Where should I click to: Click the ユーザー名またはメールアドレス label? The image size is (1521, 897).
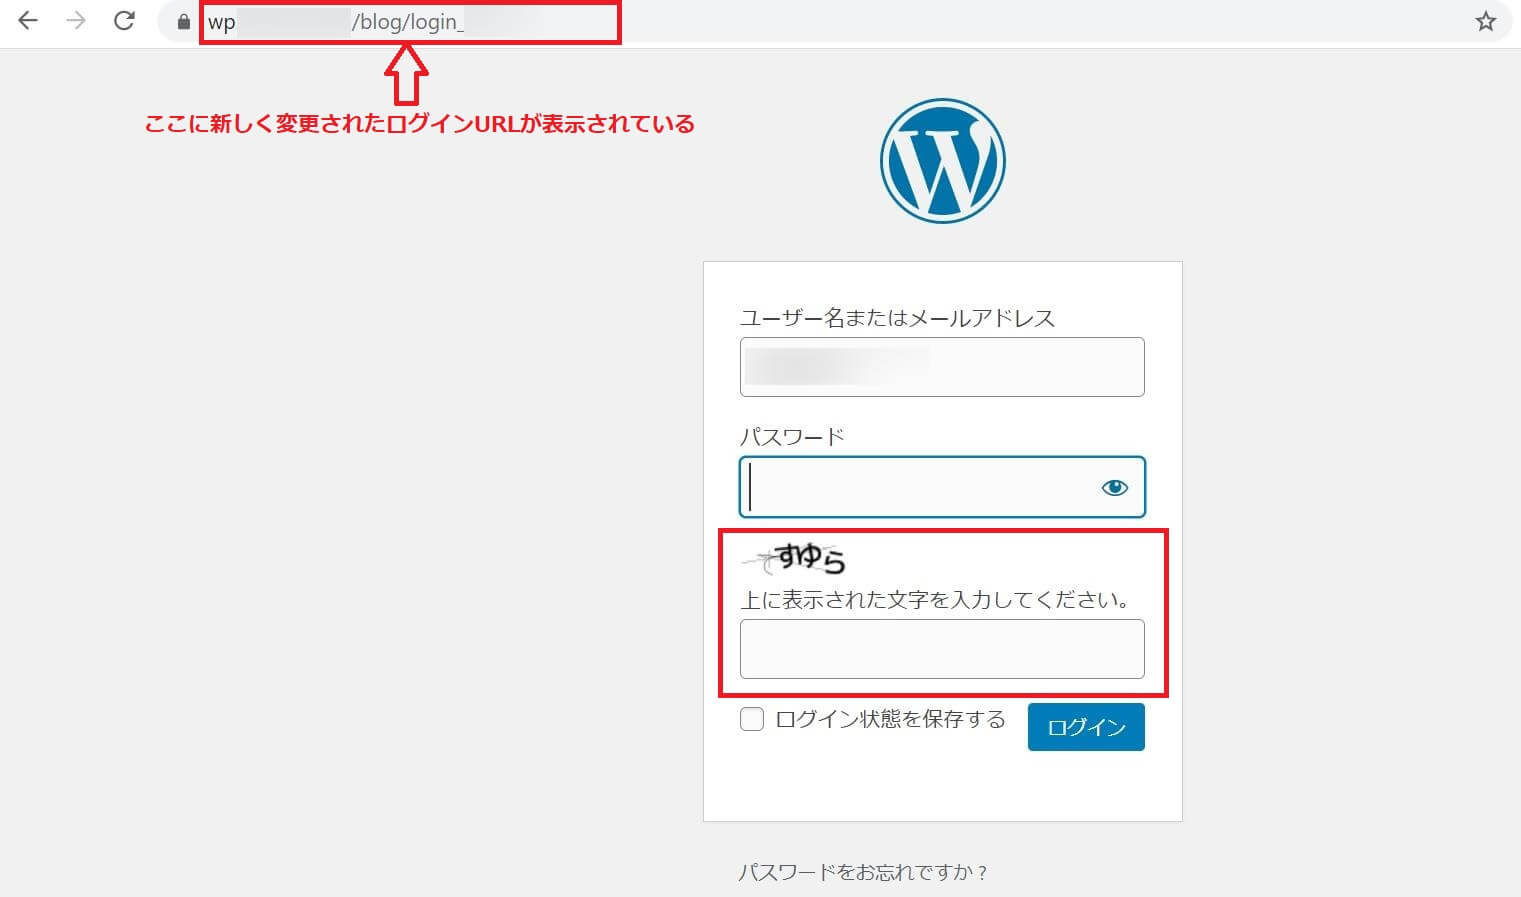coord(897,318)
